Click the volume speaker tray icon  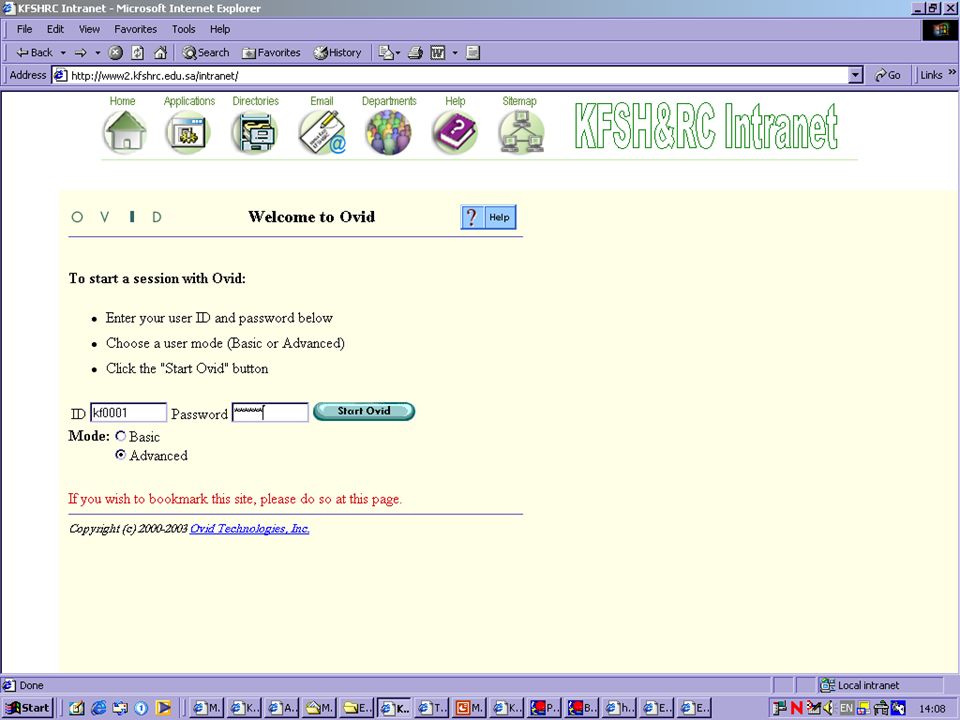(829, 708)
